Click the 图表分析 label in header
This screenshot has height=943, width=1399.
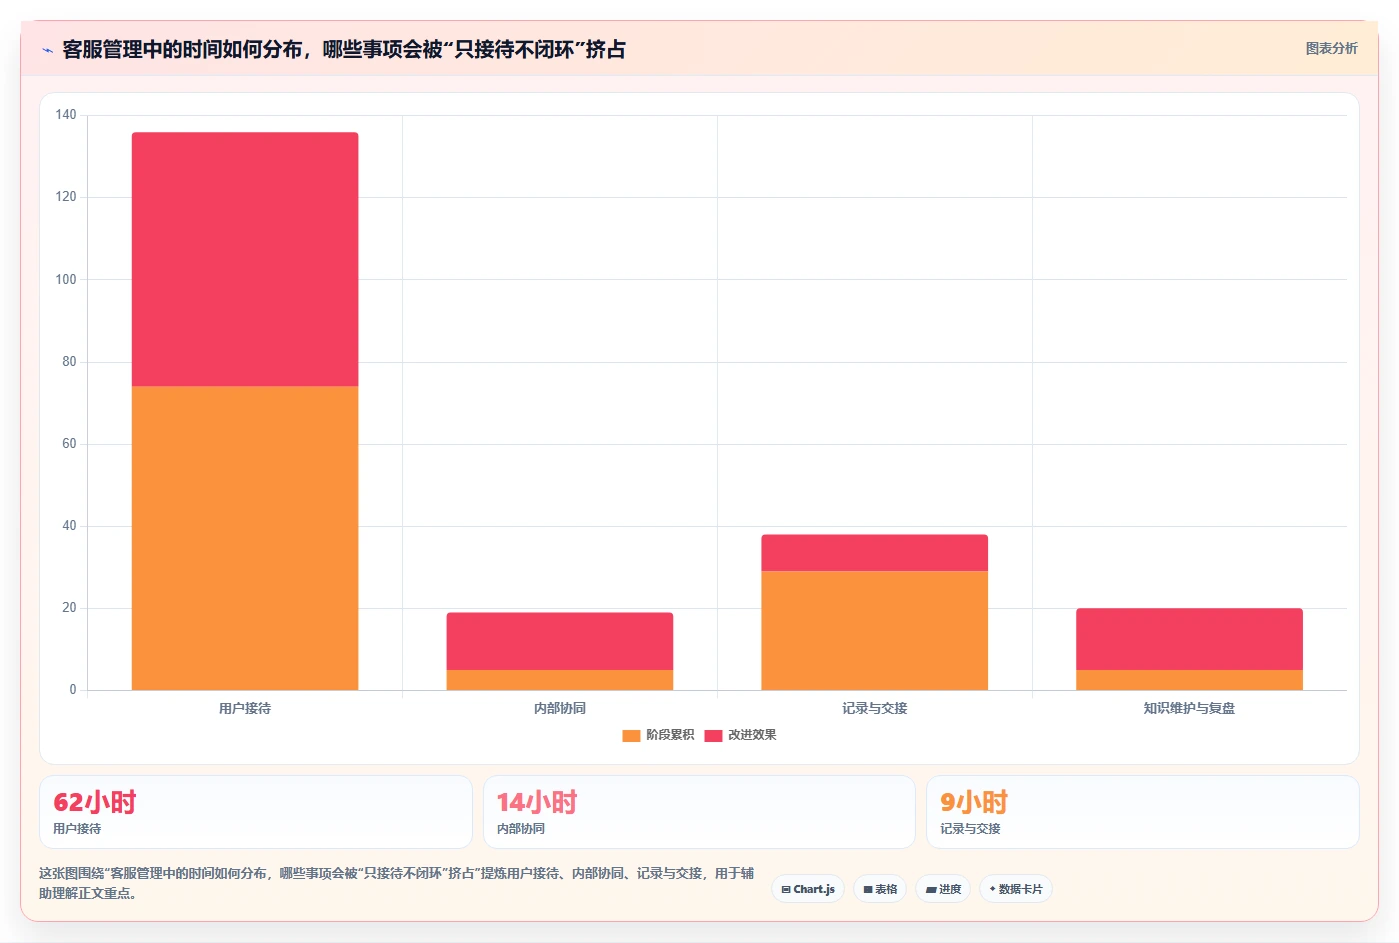click(x=1331, y=48)
